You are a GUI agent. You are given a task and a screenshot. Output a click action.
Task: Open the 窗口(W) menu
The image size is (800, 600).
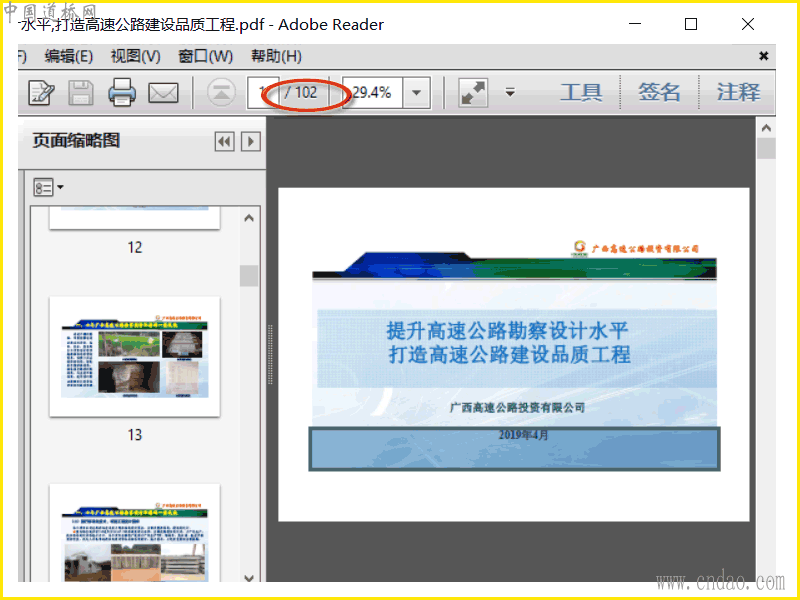coord(206,56)
